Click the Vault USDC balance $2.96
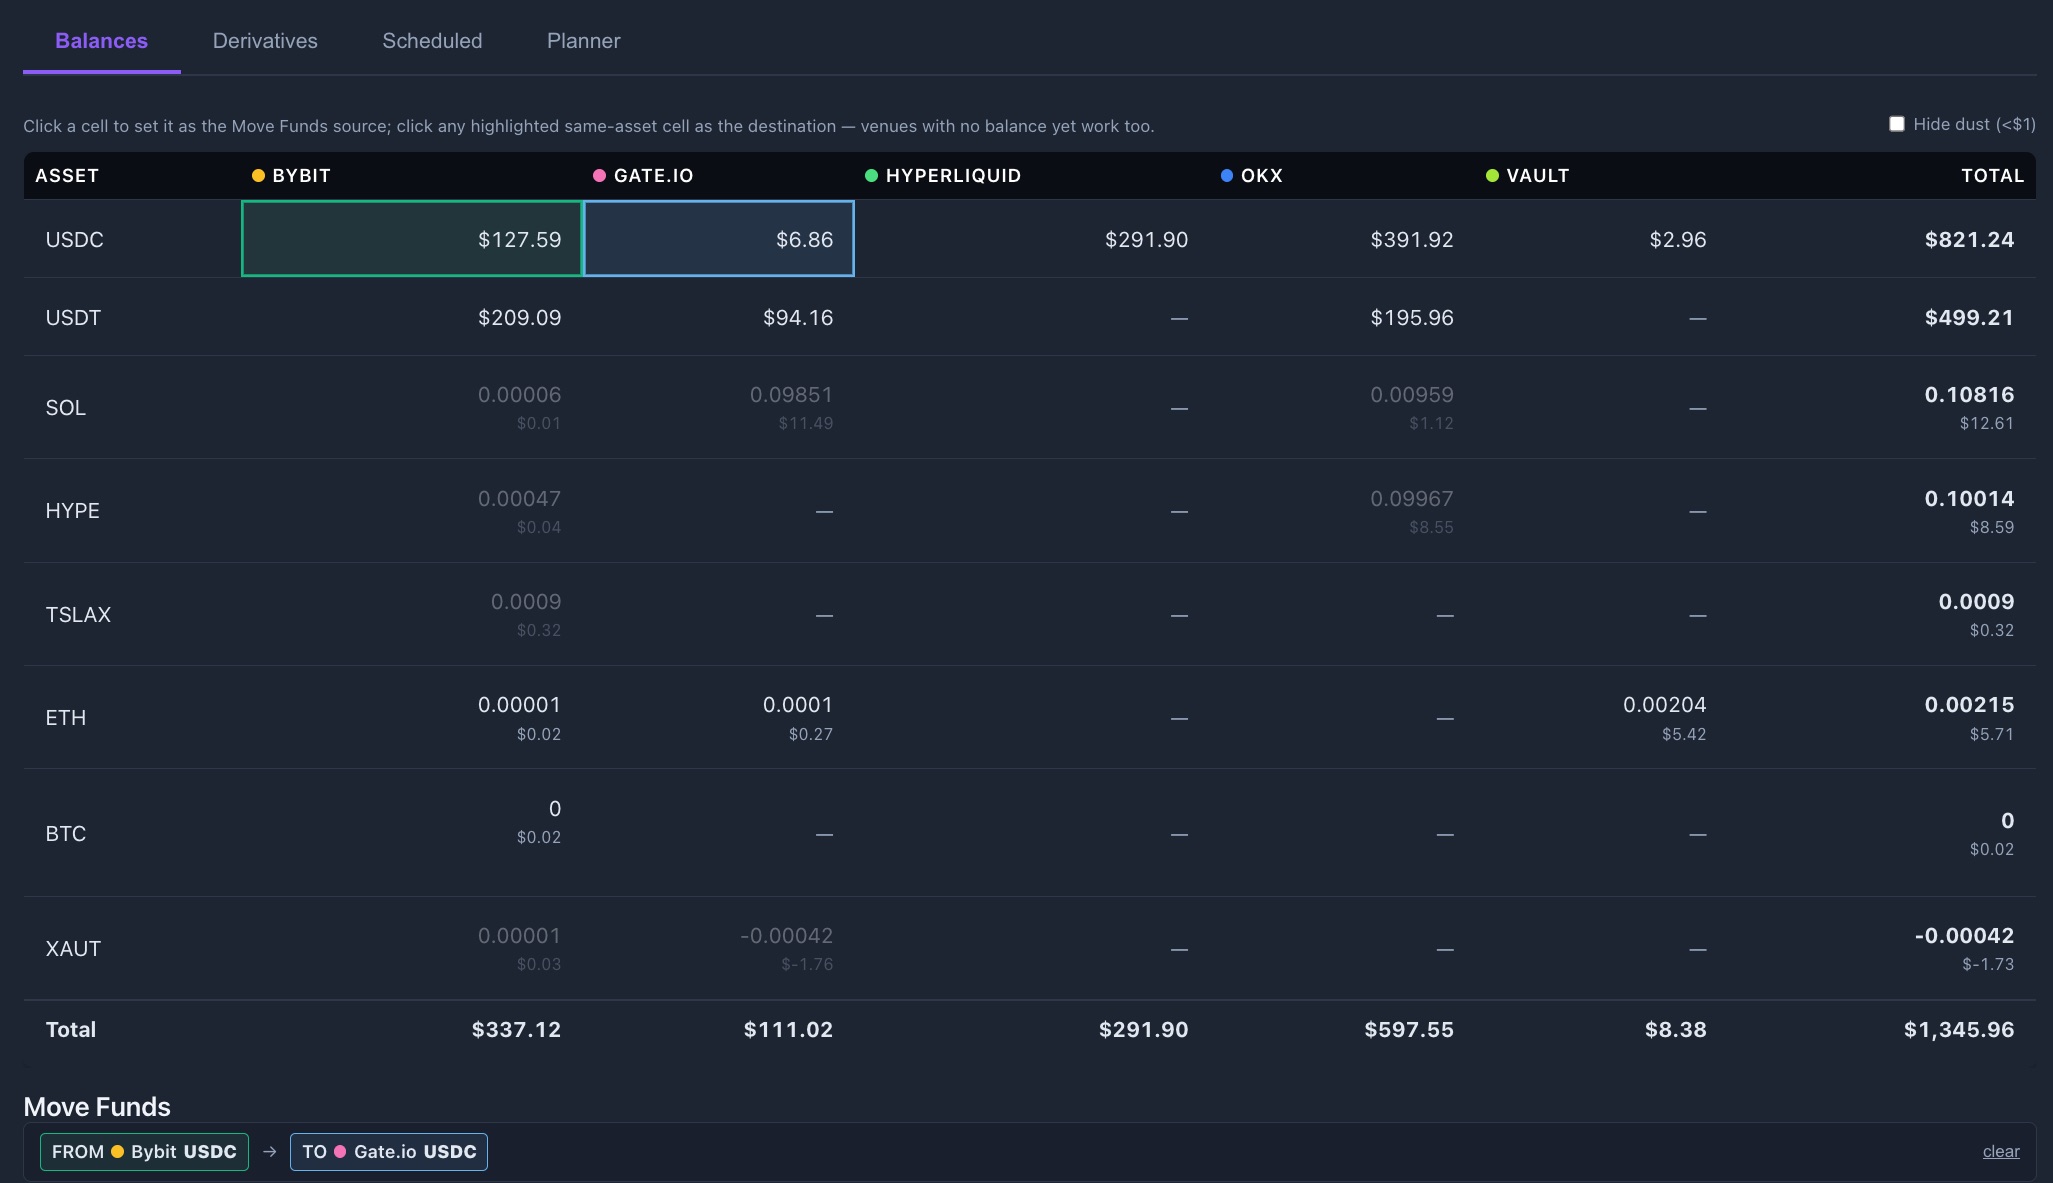This screenshot has width=2053, height=1183. (x=1678, y=240)
